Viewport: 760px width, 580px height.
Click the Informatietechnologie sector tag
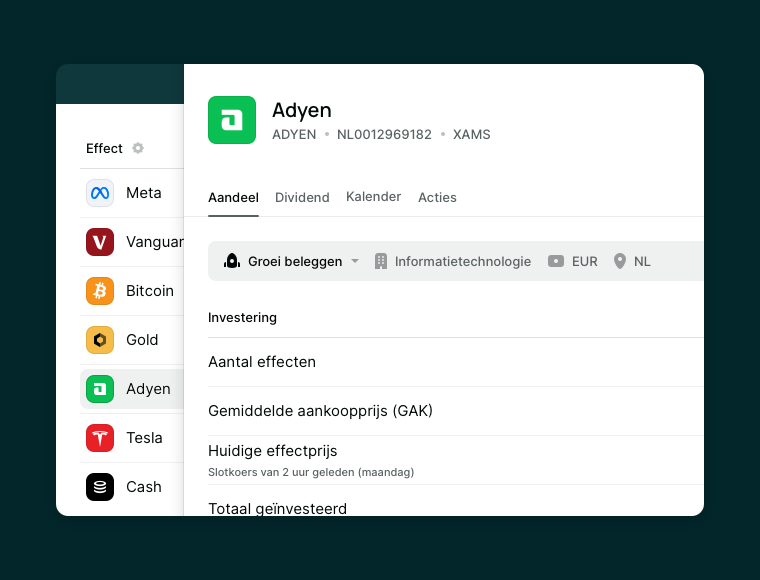point(453,261)
